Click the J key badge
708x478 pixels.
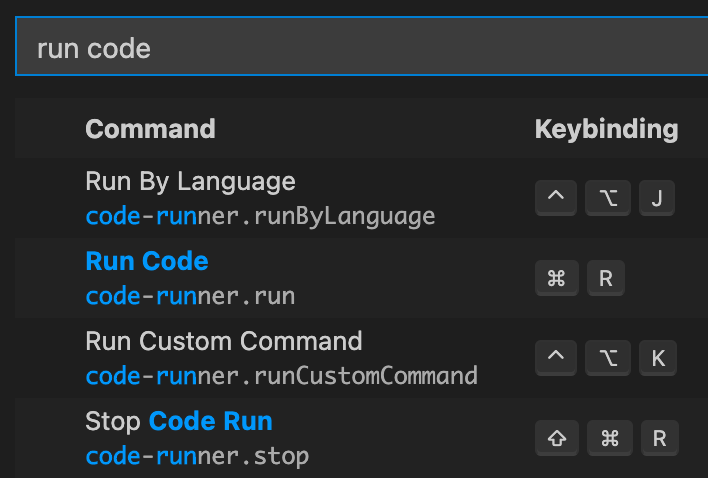tap(657, 198)
